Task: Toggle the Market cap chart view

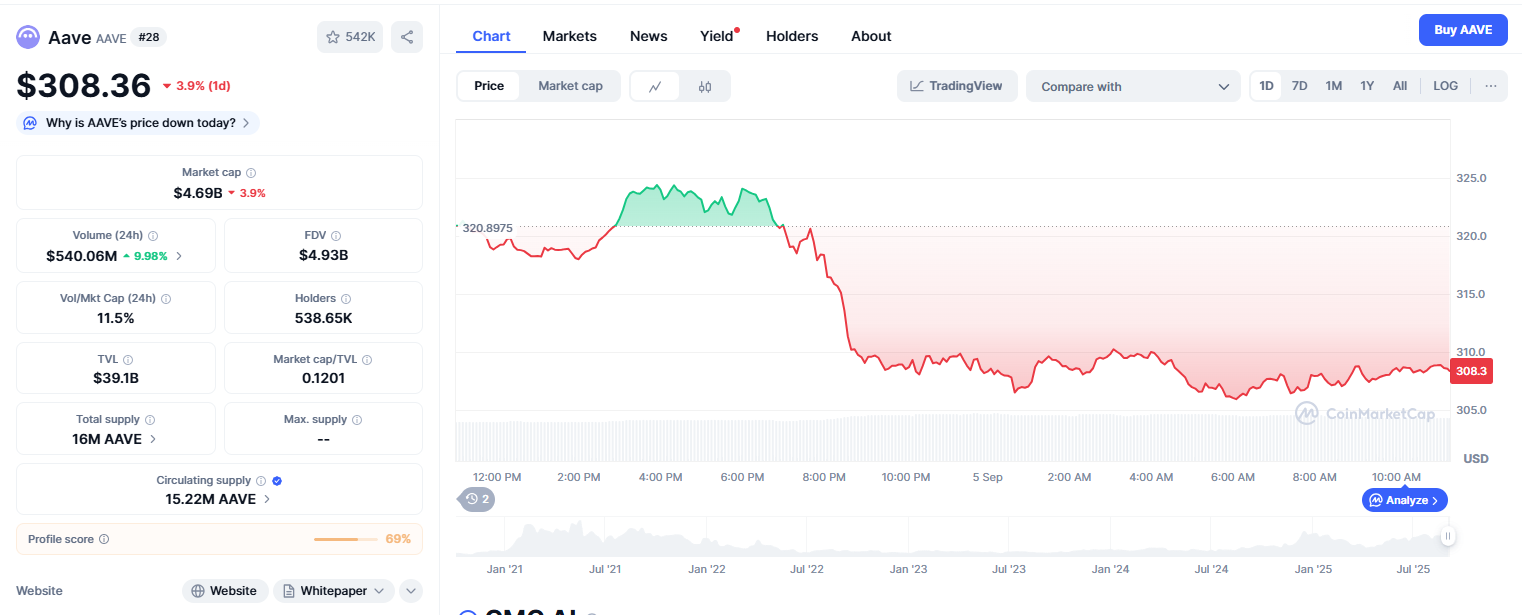Action: (570, 86)
